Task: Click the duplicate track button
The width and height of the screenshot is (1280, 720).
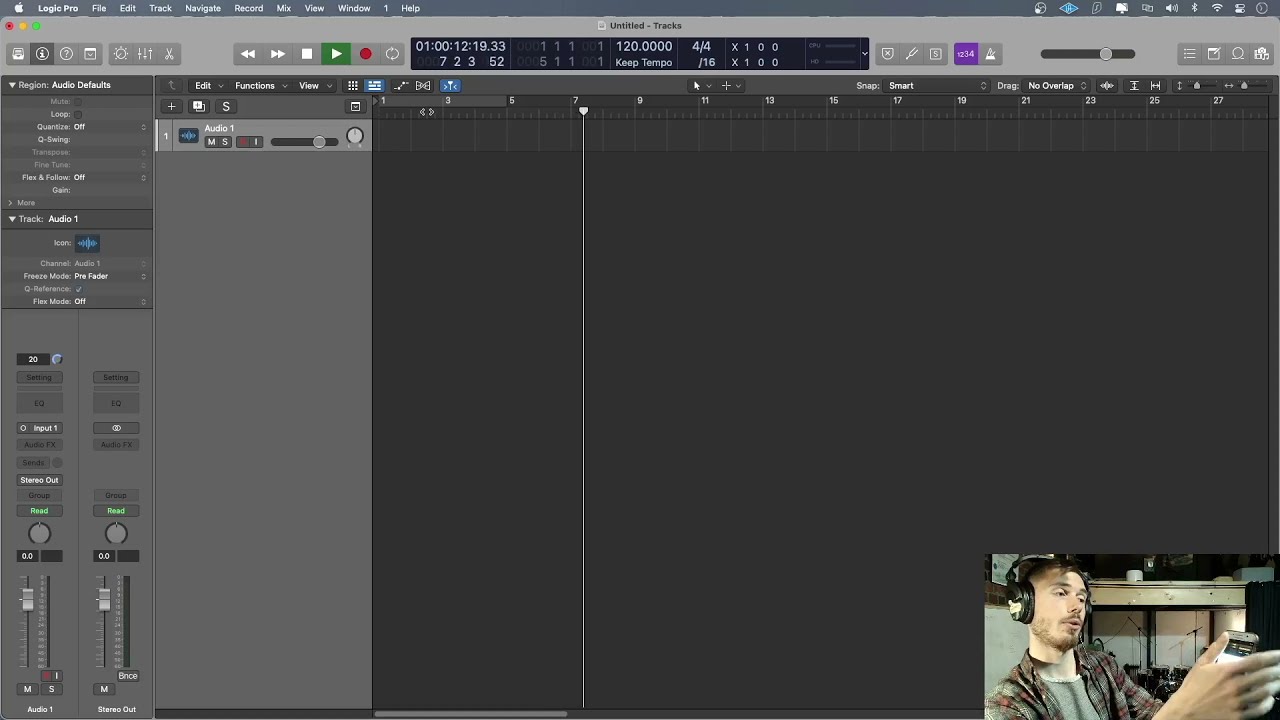Action: (198, 106)
